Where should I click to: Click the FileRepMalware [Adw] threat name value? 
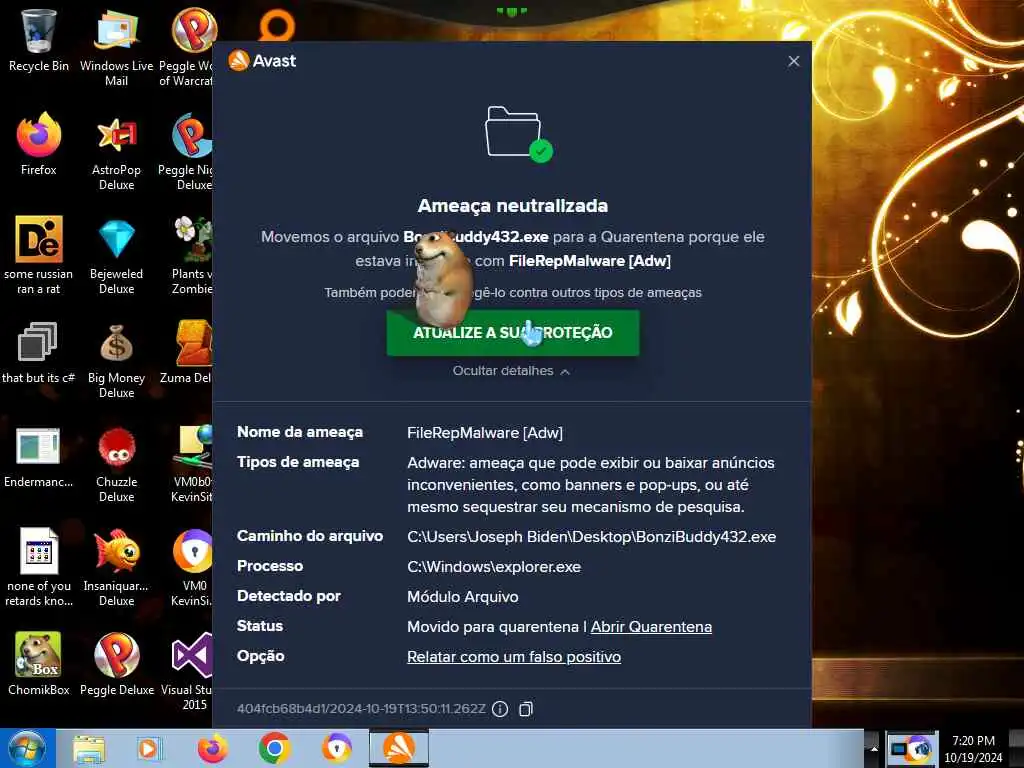pyautogui.click(x=485, y=433)
